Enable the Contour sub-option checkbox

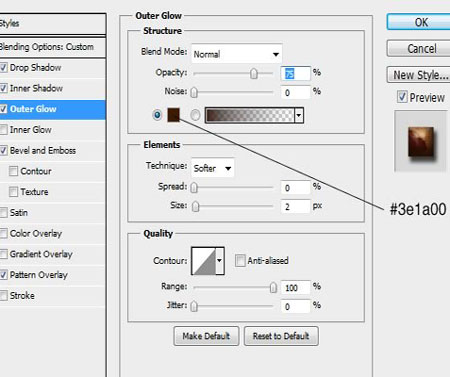13,171
